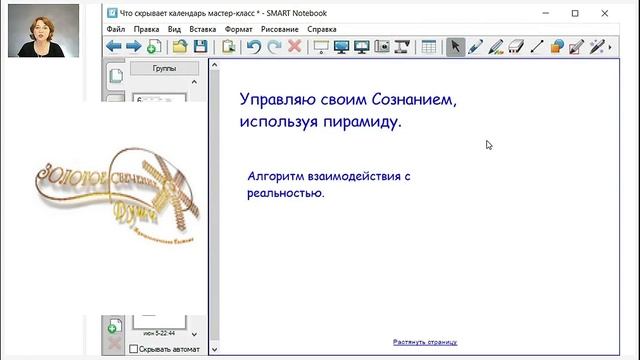Undo the last action
Image resolution: width=640 pixels, height=360 pixels.
pos(254,47)
